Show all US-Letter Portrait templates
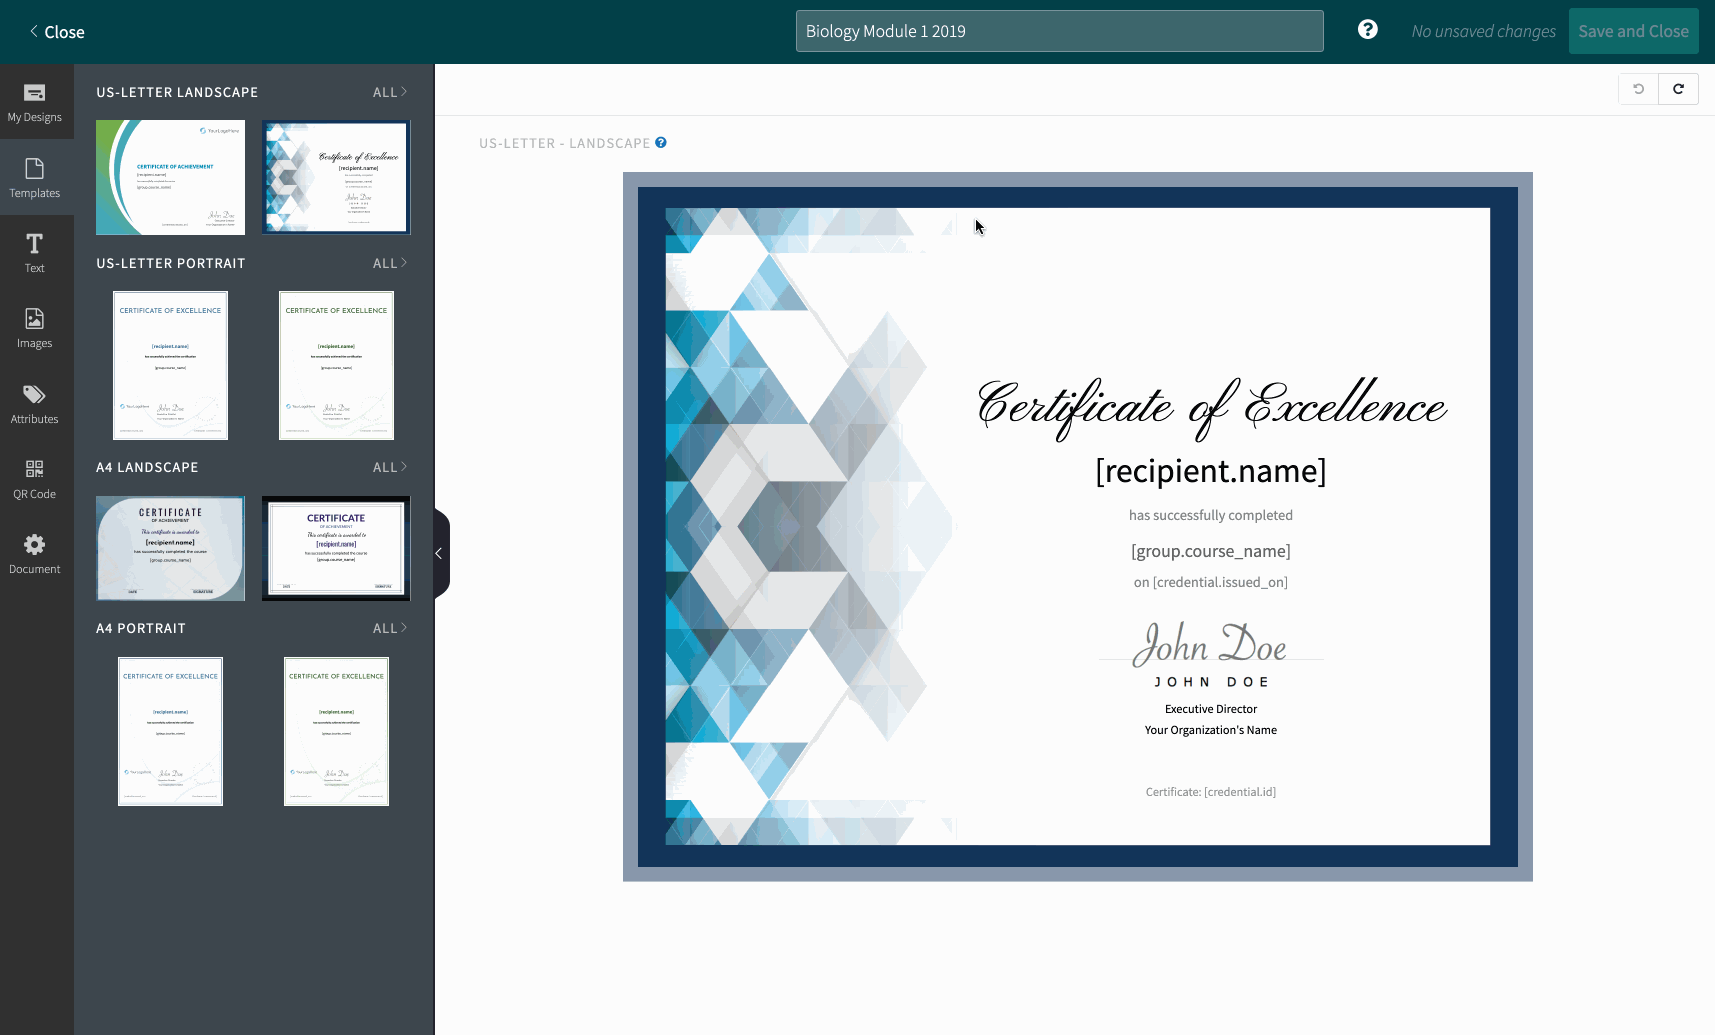Image resolution: width=1715 pixels, height=1035 pixels. pyautogui.click(x=389, y=263)
